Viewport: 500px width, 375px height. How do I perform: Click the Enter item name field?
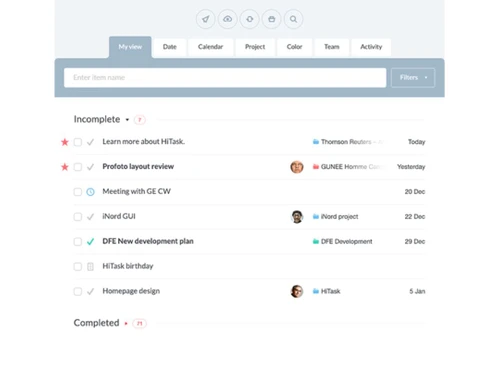point(225,78)
